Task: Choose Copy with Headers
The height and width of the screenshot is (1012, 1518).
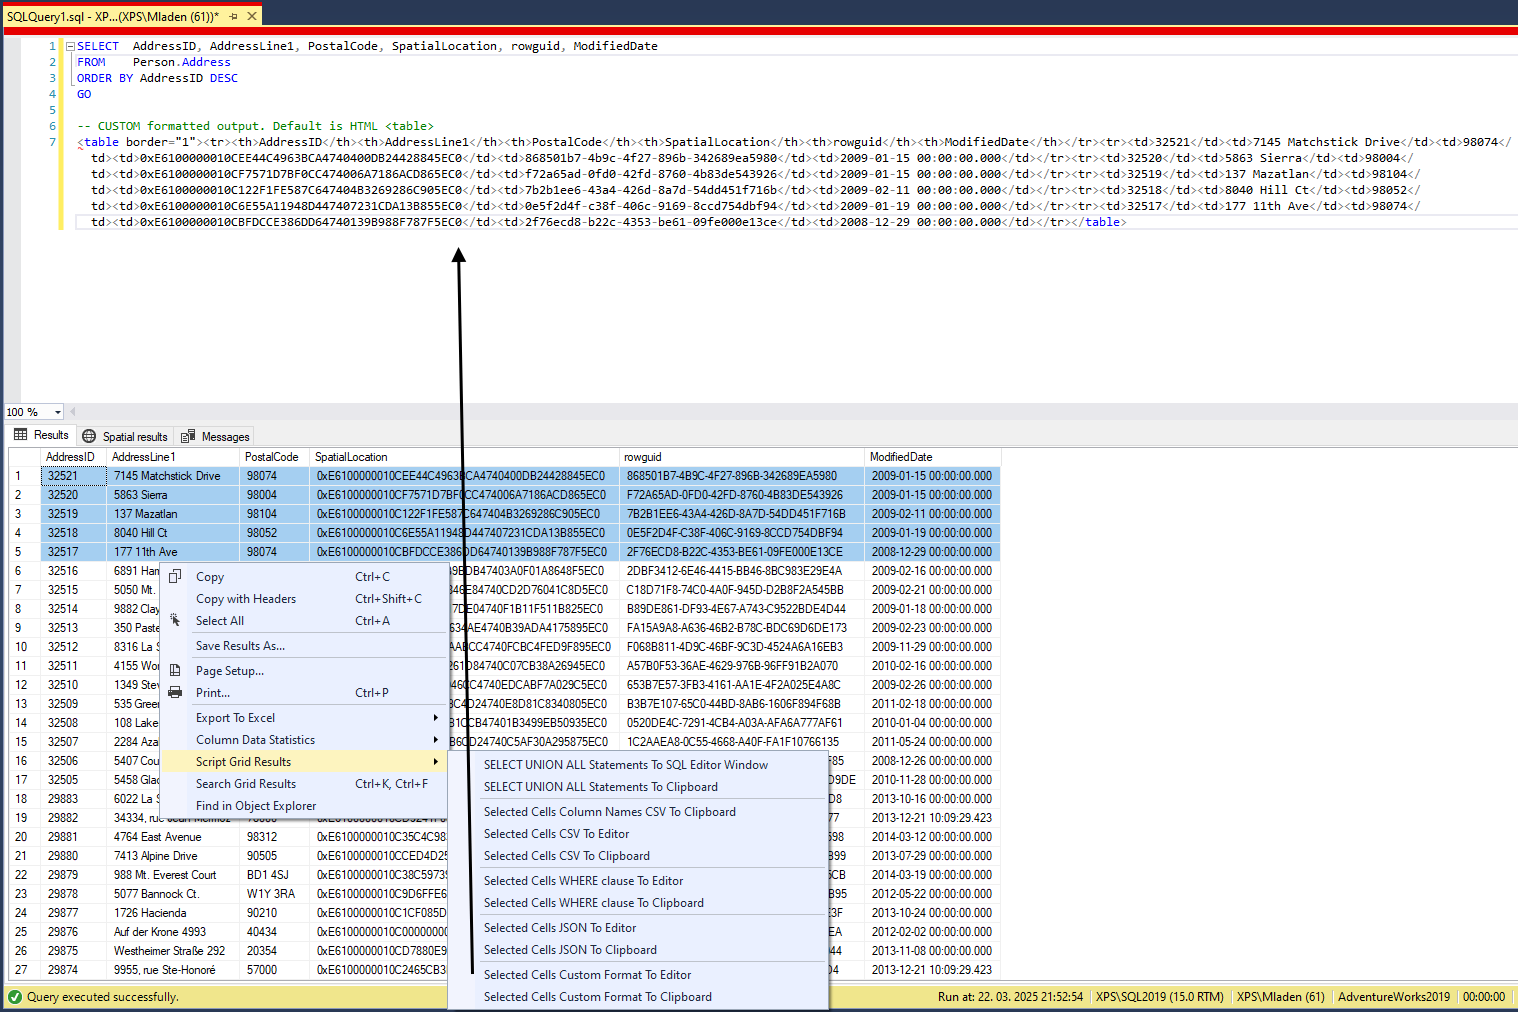Action: click(304, 598)
